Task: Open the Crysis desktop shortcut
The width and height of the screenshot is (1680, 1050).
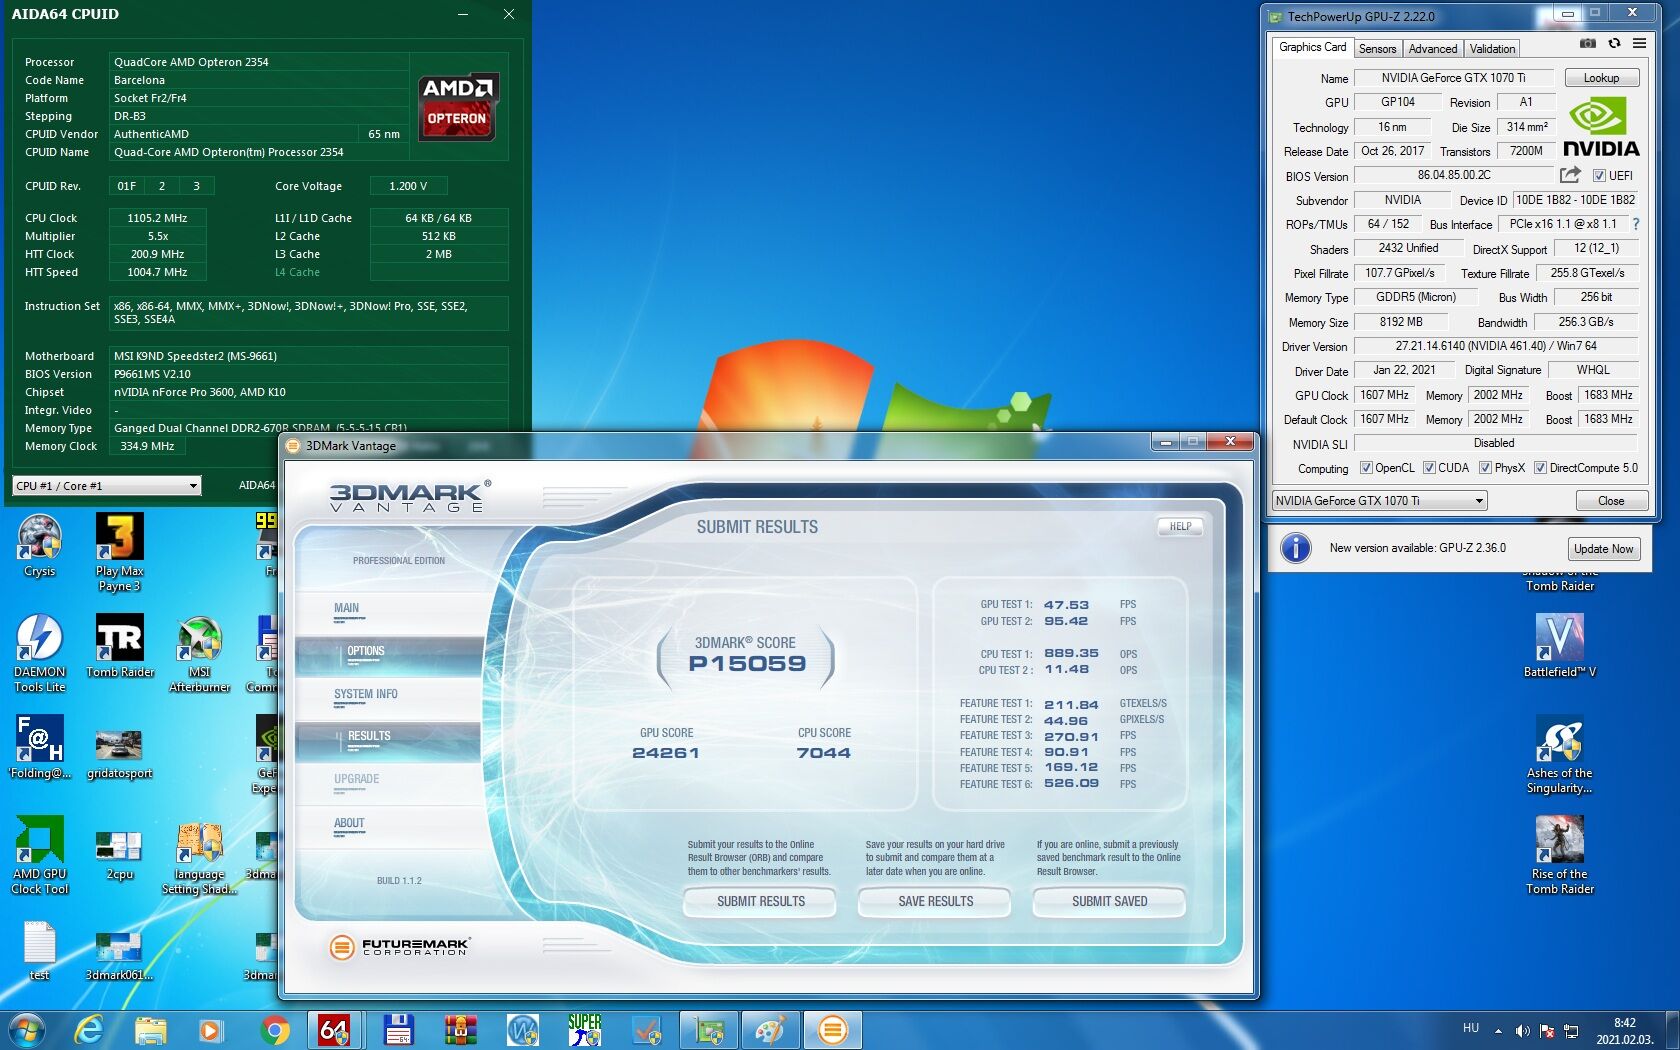Action: pos(39,546)
